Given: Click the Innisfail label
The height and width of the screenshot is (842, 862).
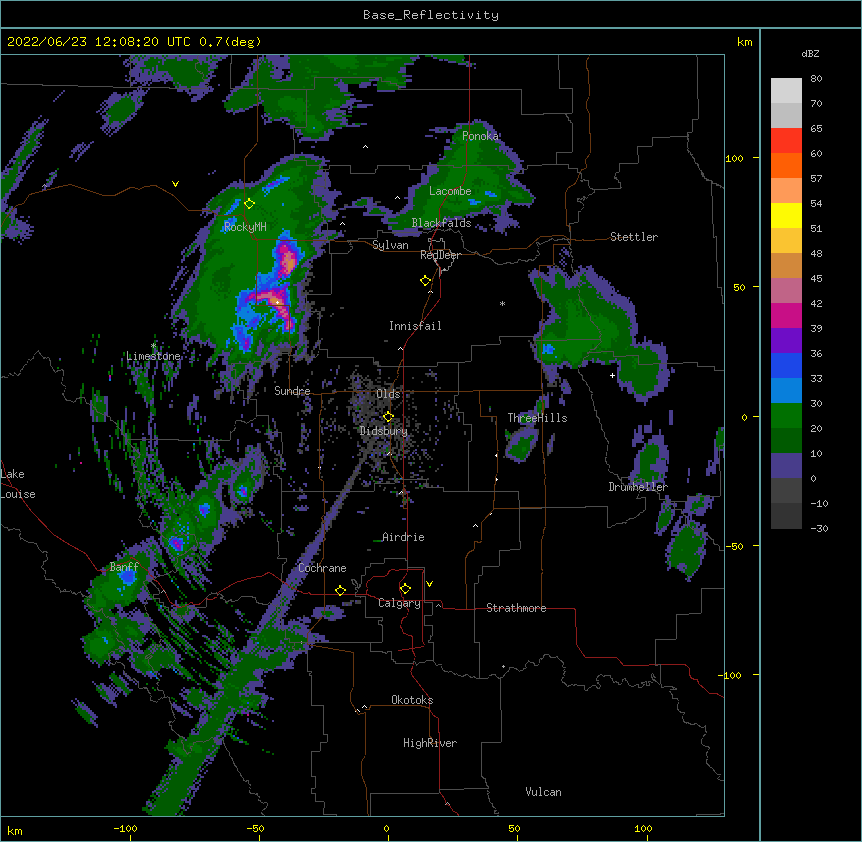Looking at the screenshot, I should (415, 326).
